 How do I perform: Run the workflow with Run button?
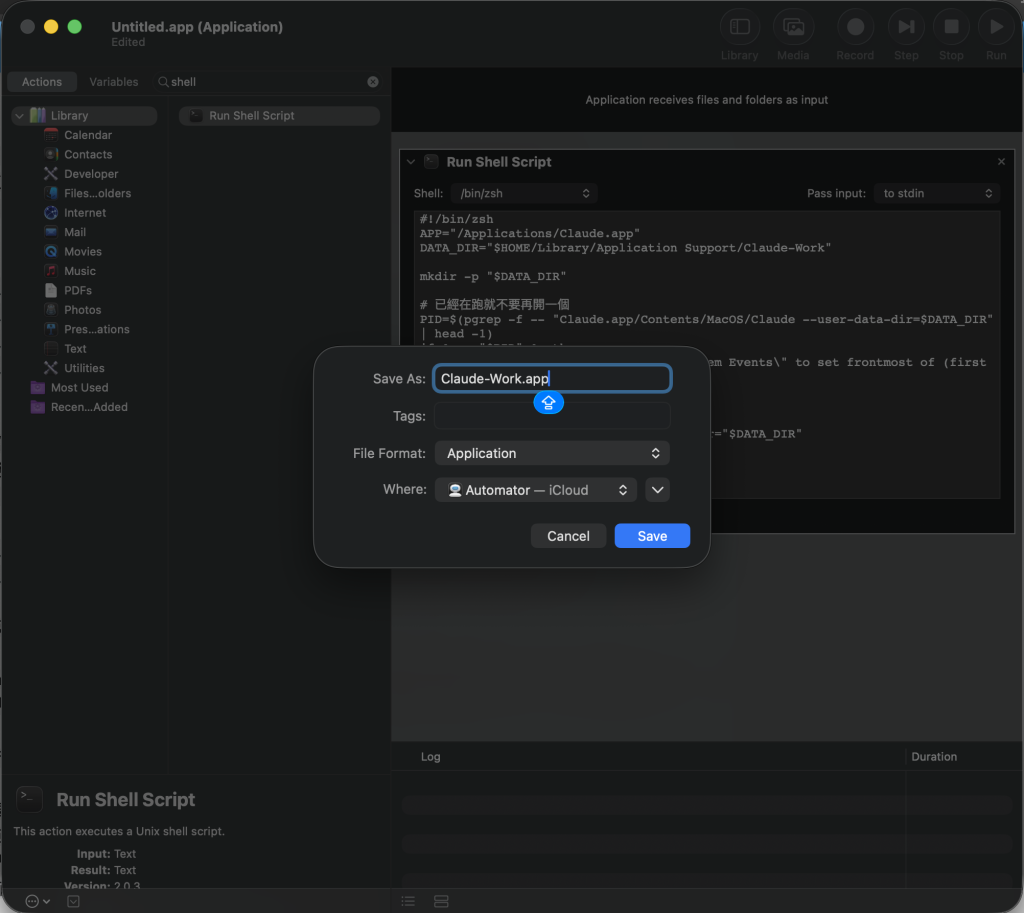(995, 27)
